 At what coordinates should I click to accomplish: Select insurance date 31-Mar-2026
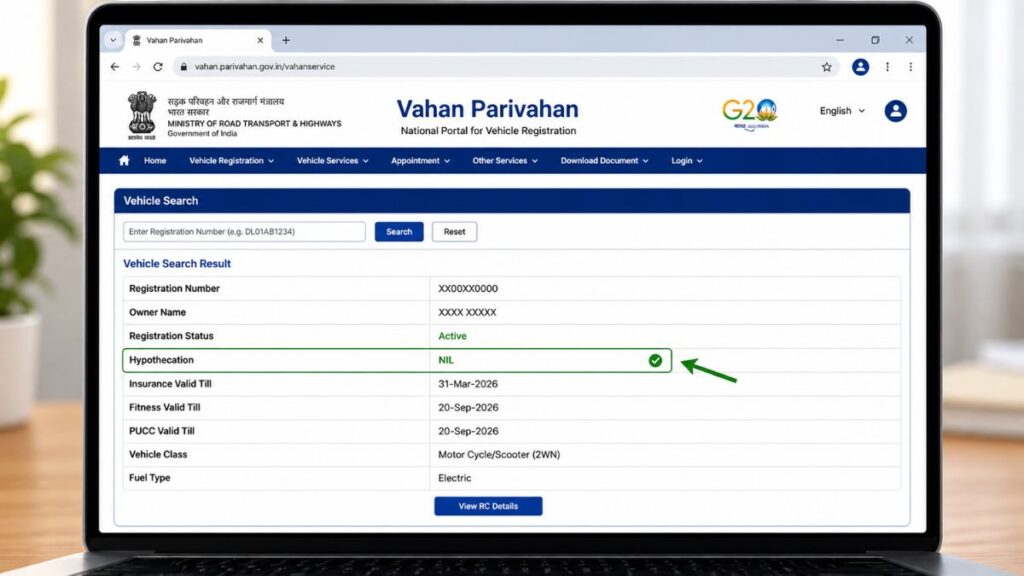tap(468, 384)
